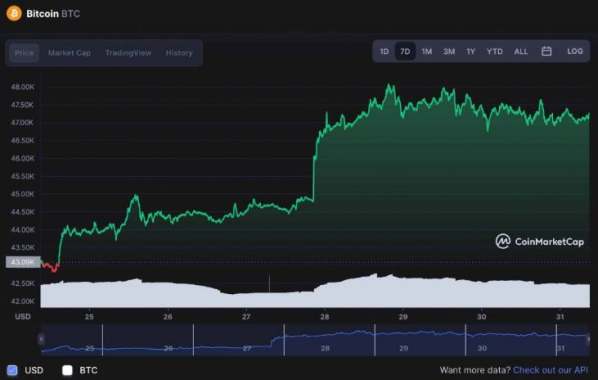Select the 7D time range
The width and height of the screenshot is (598, 380).
tap(405, 51)
